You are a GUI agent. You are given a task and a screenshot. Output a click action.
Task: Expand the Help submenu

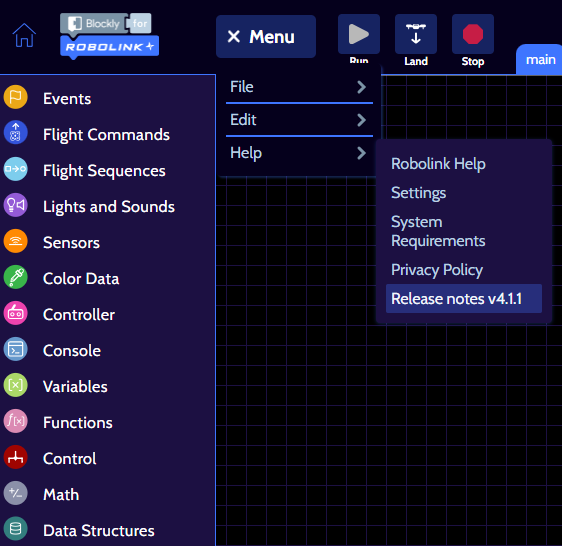click(x=299, y=153)
